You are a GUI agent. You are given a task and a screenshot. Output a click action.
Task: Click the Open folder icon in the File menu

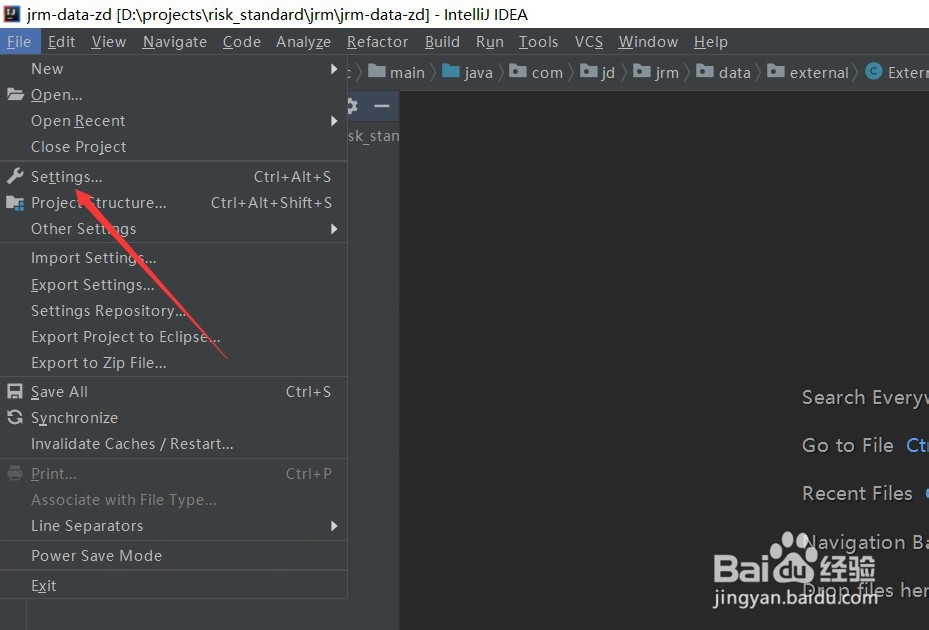(15, 94)
